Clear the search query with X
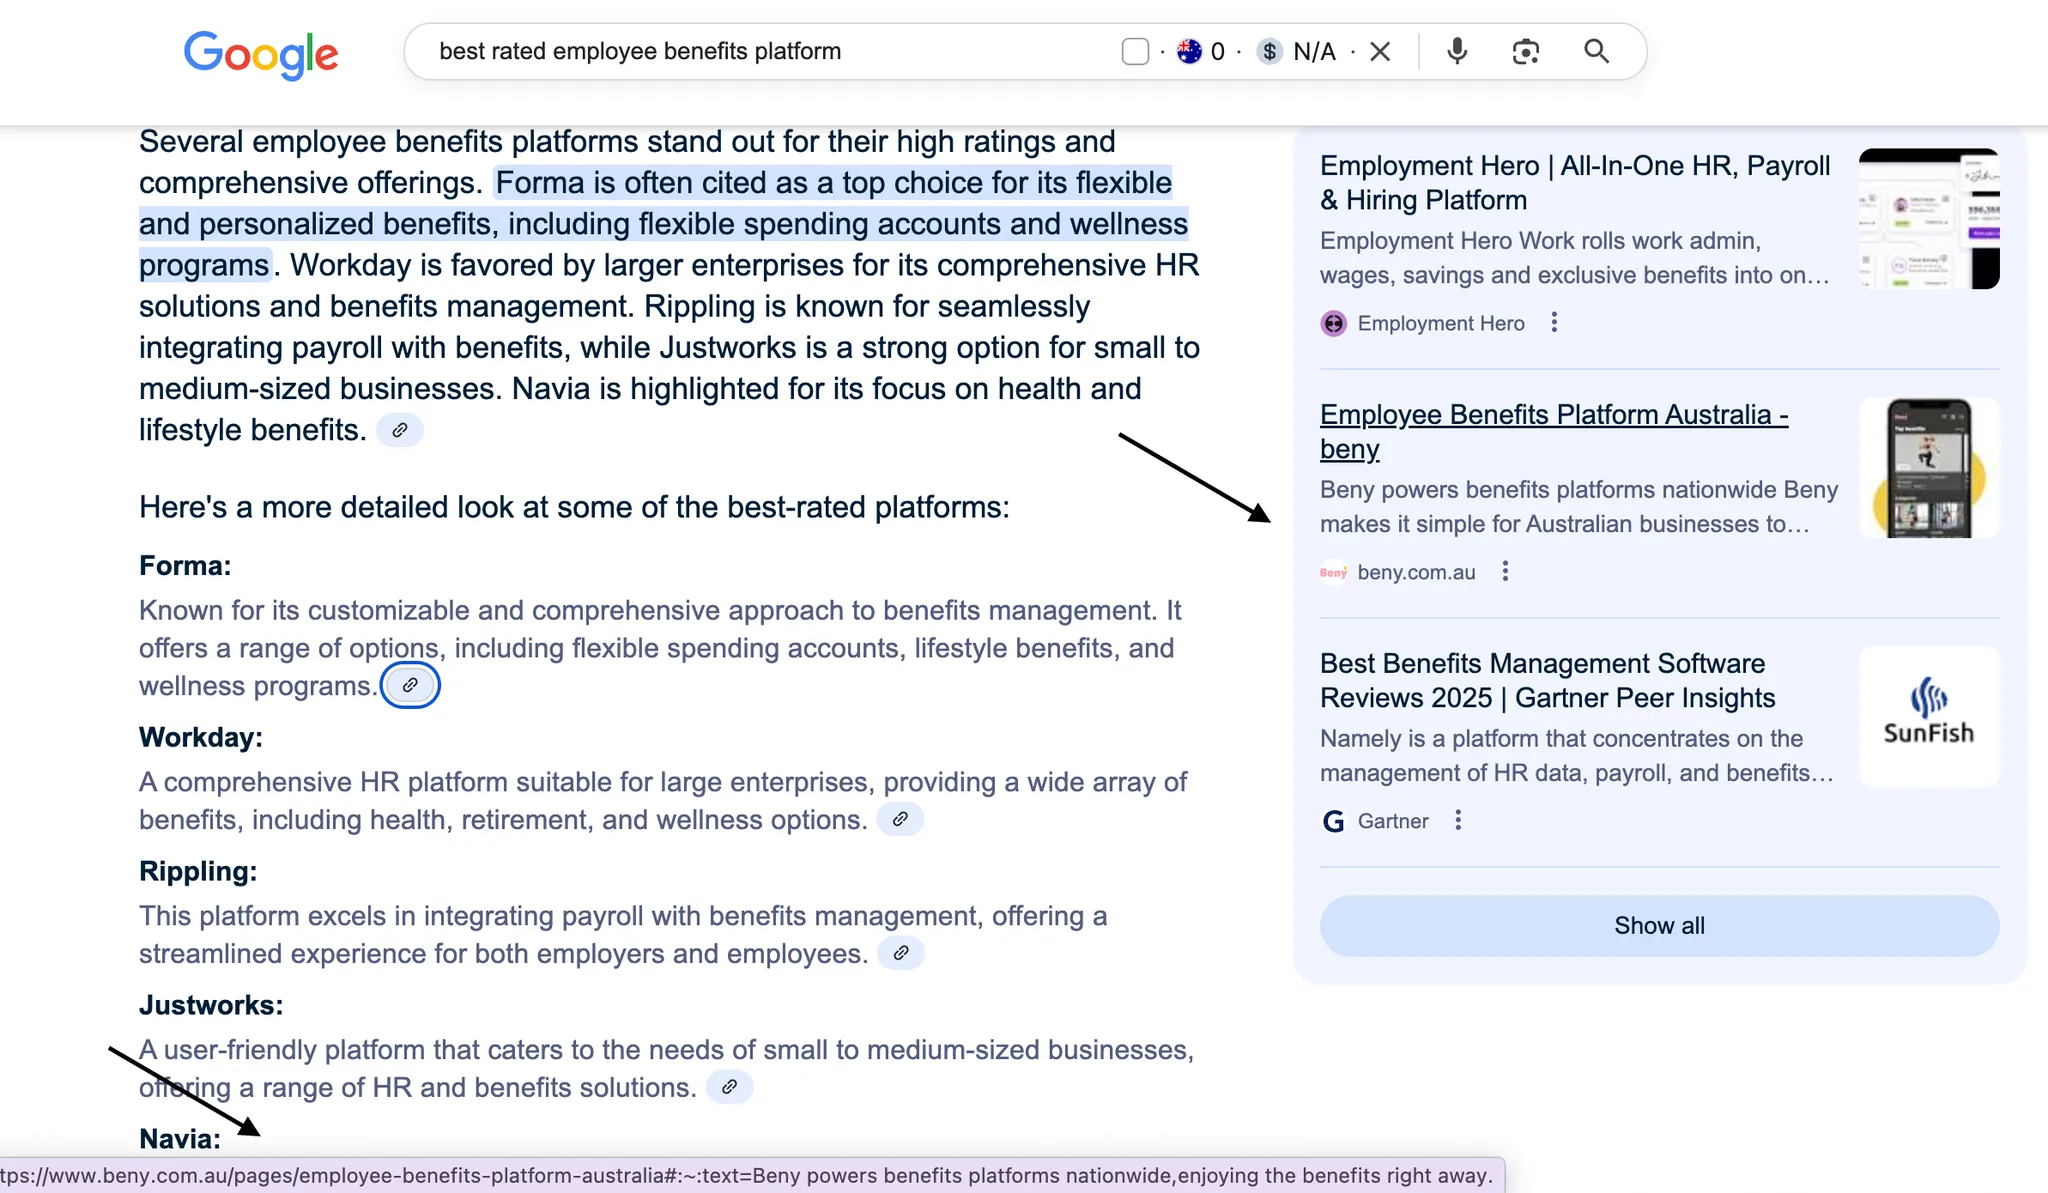2048x1193 pixels. point(1380,51)
